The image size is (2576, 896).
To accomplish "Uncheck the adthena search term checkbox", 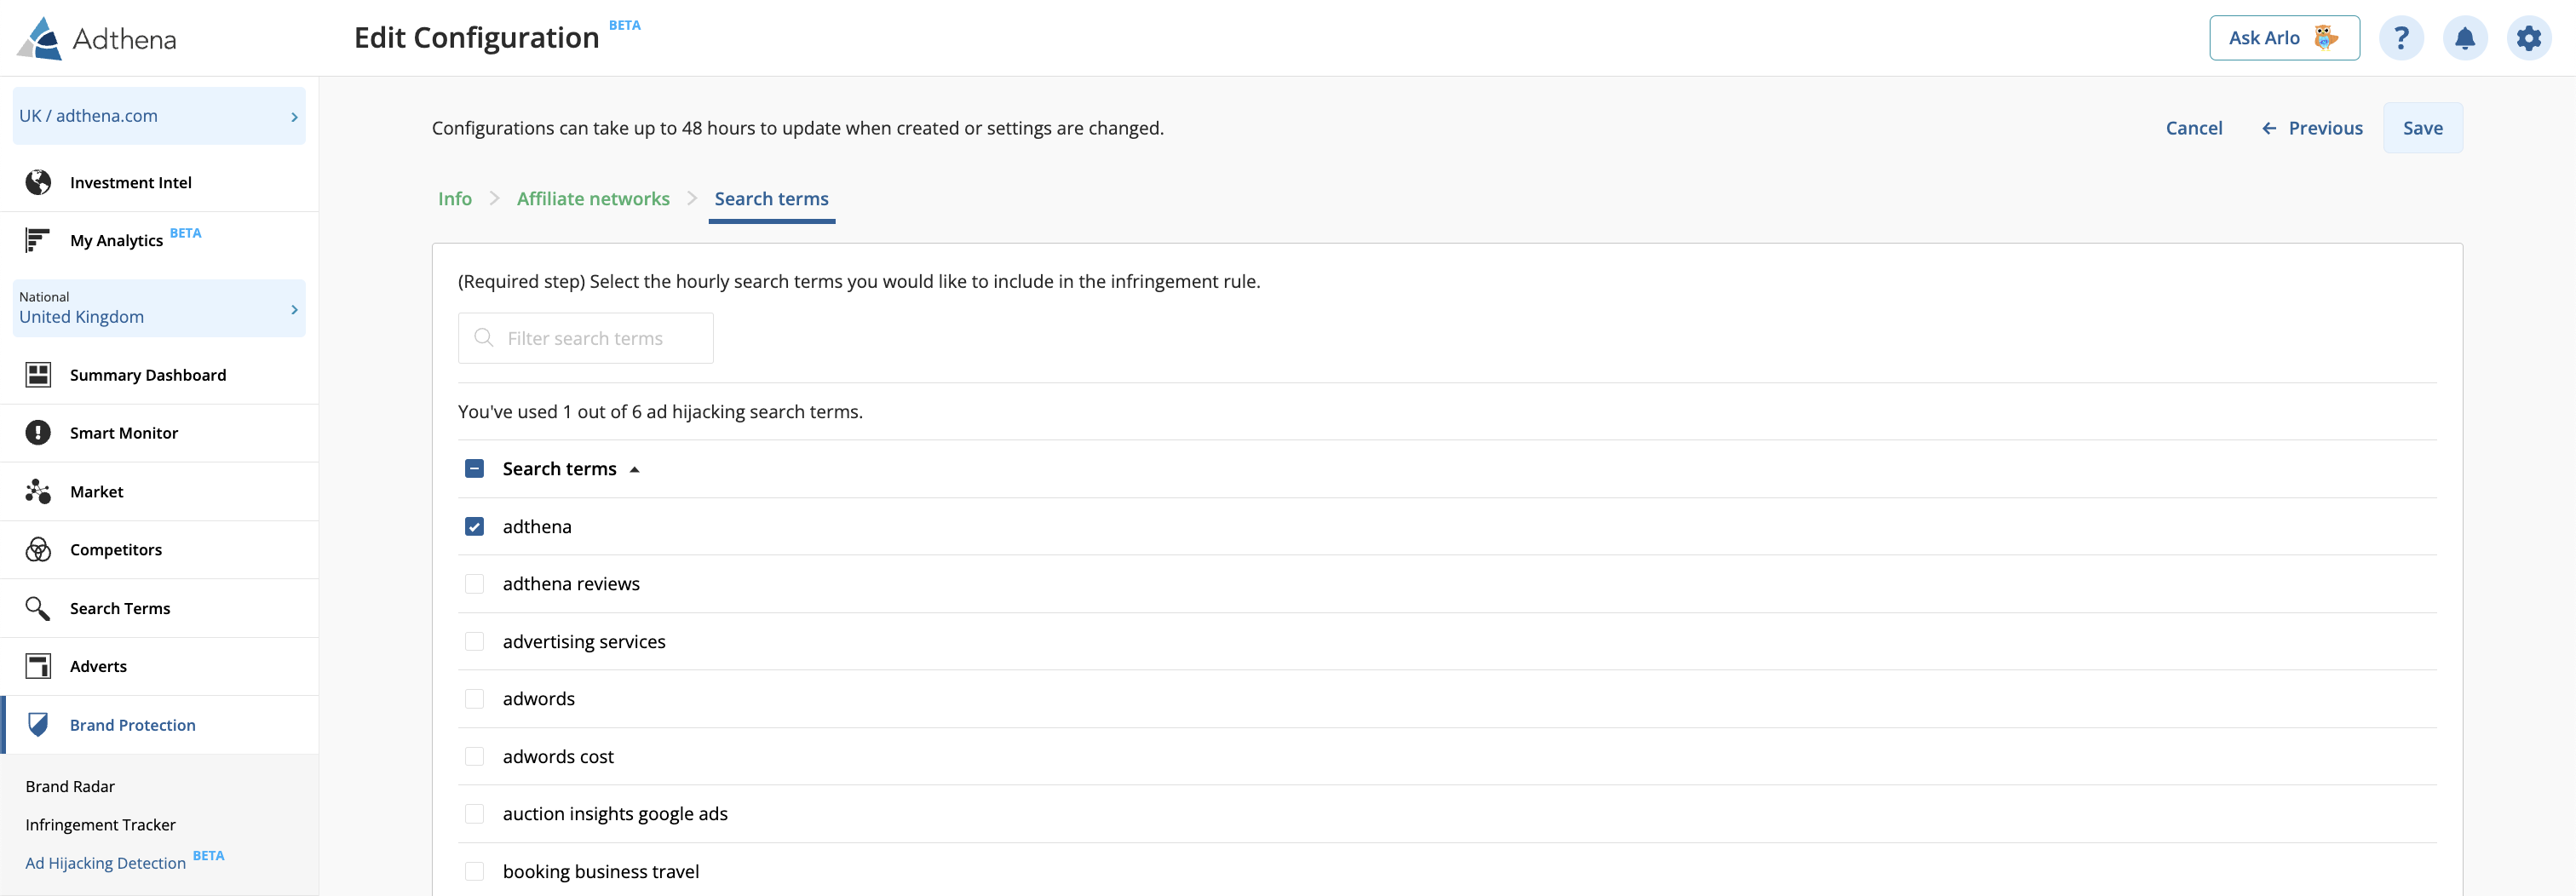I will [x=474, y=526].
